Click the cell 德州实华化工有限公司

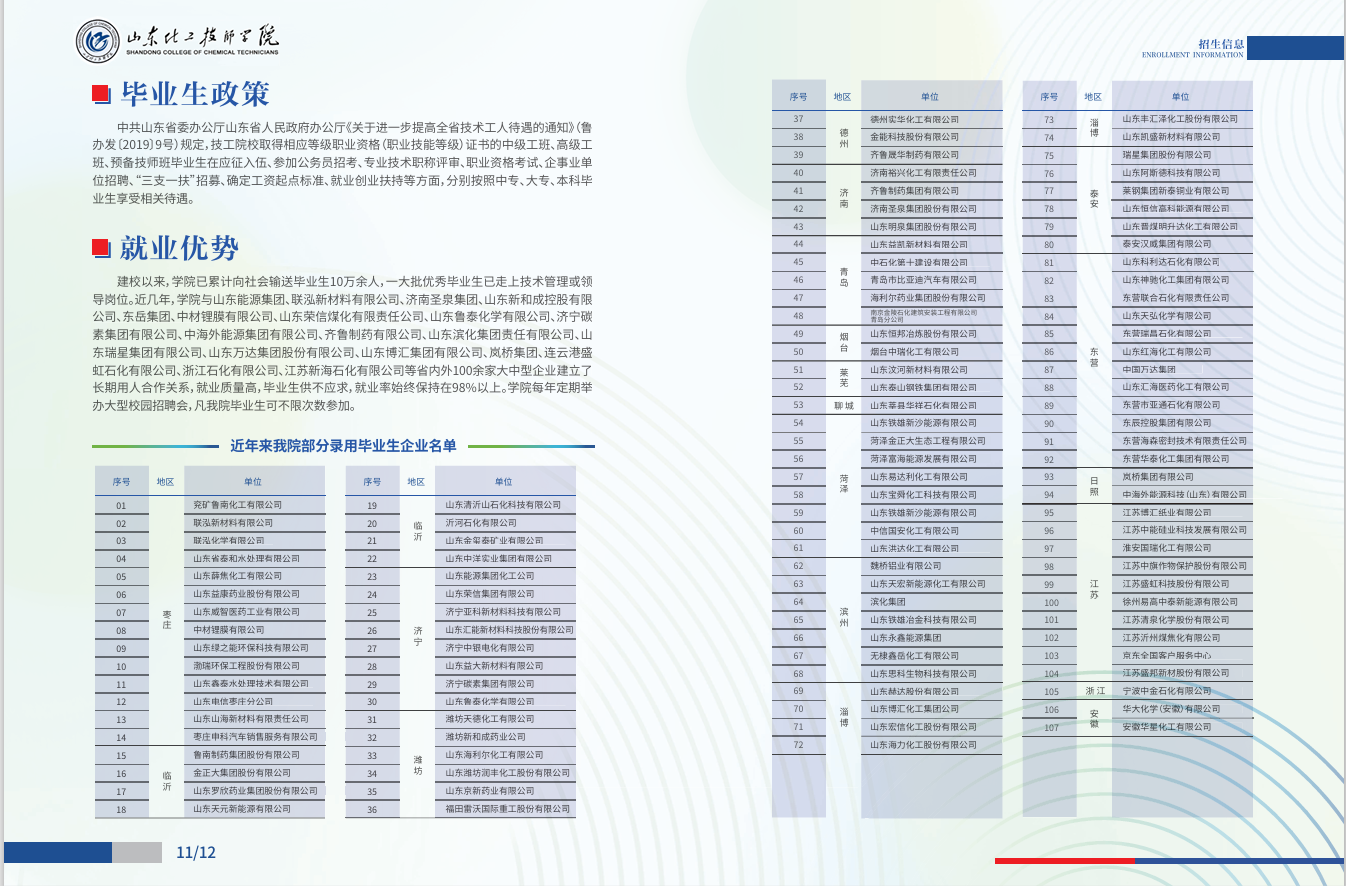(914, 119)
